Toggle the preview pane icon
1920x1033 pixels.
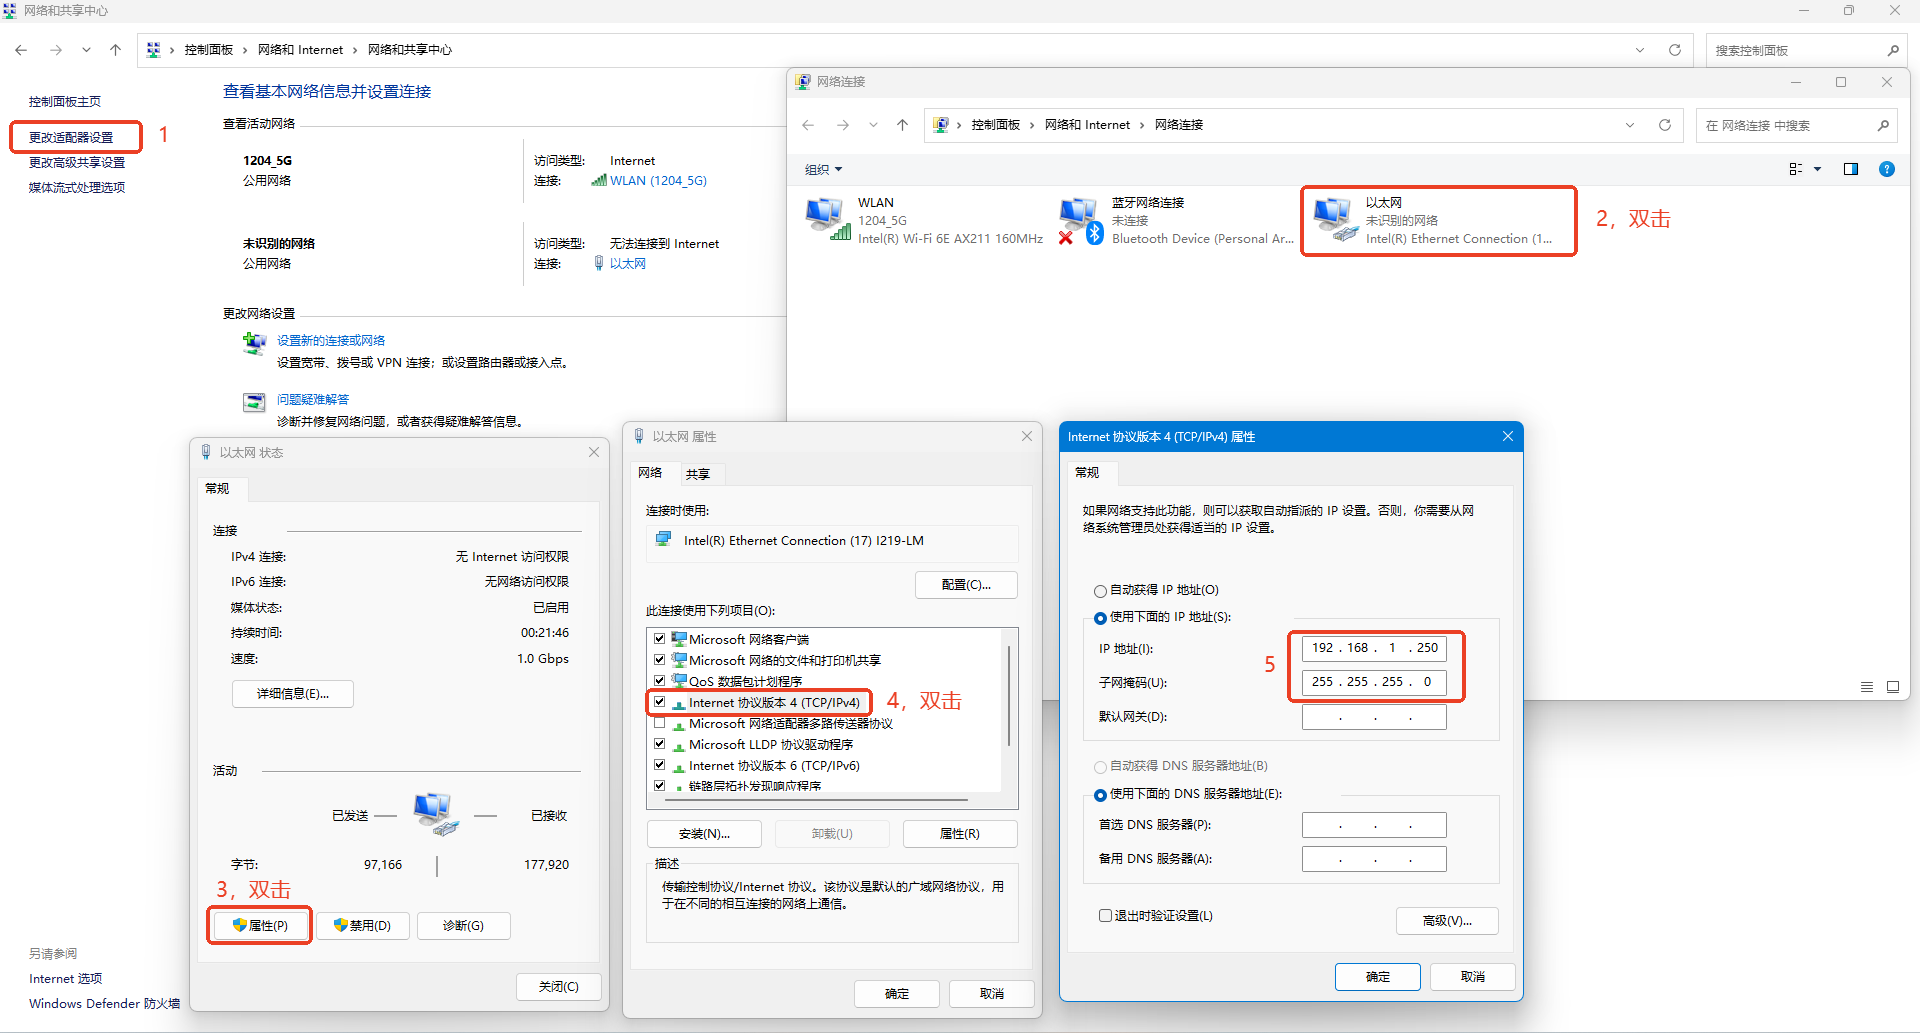[1850, 169]
